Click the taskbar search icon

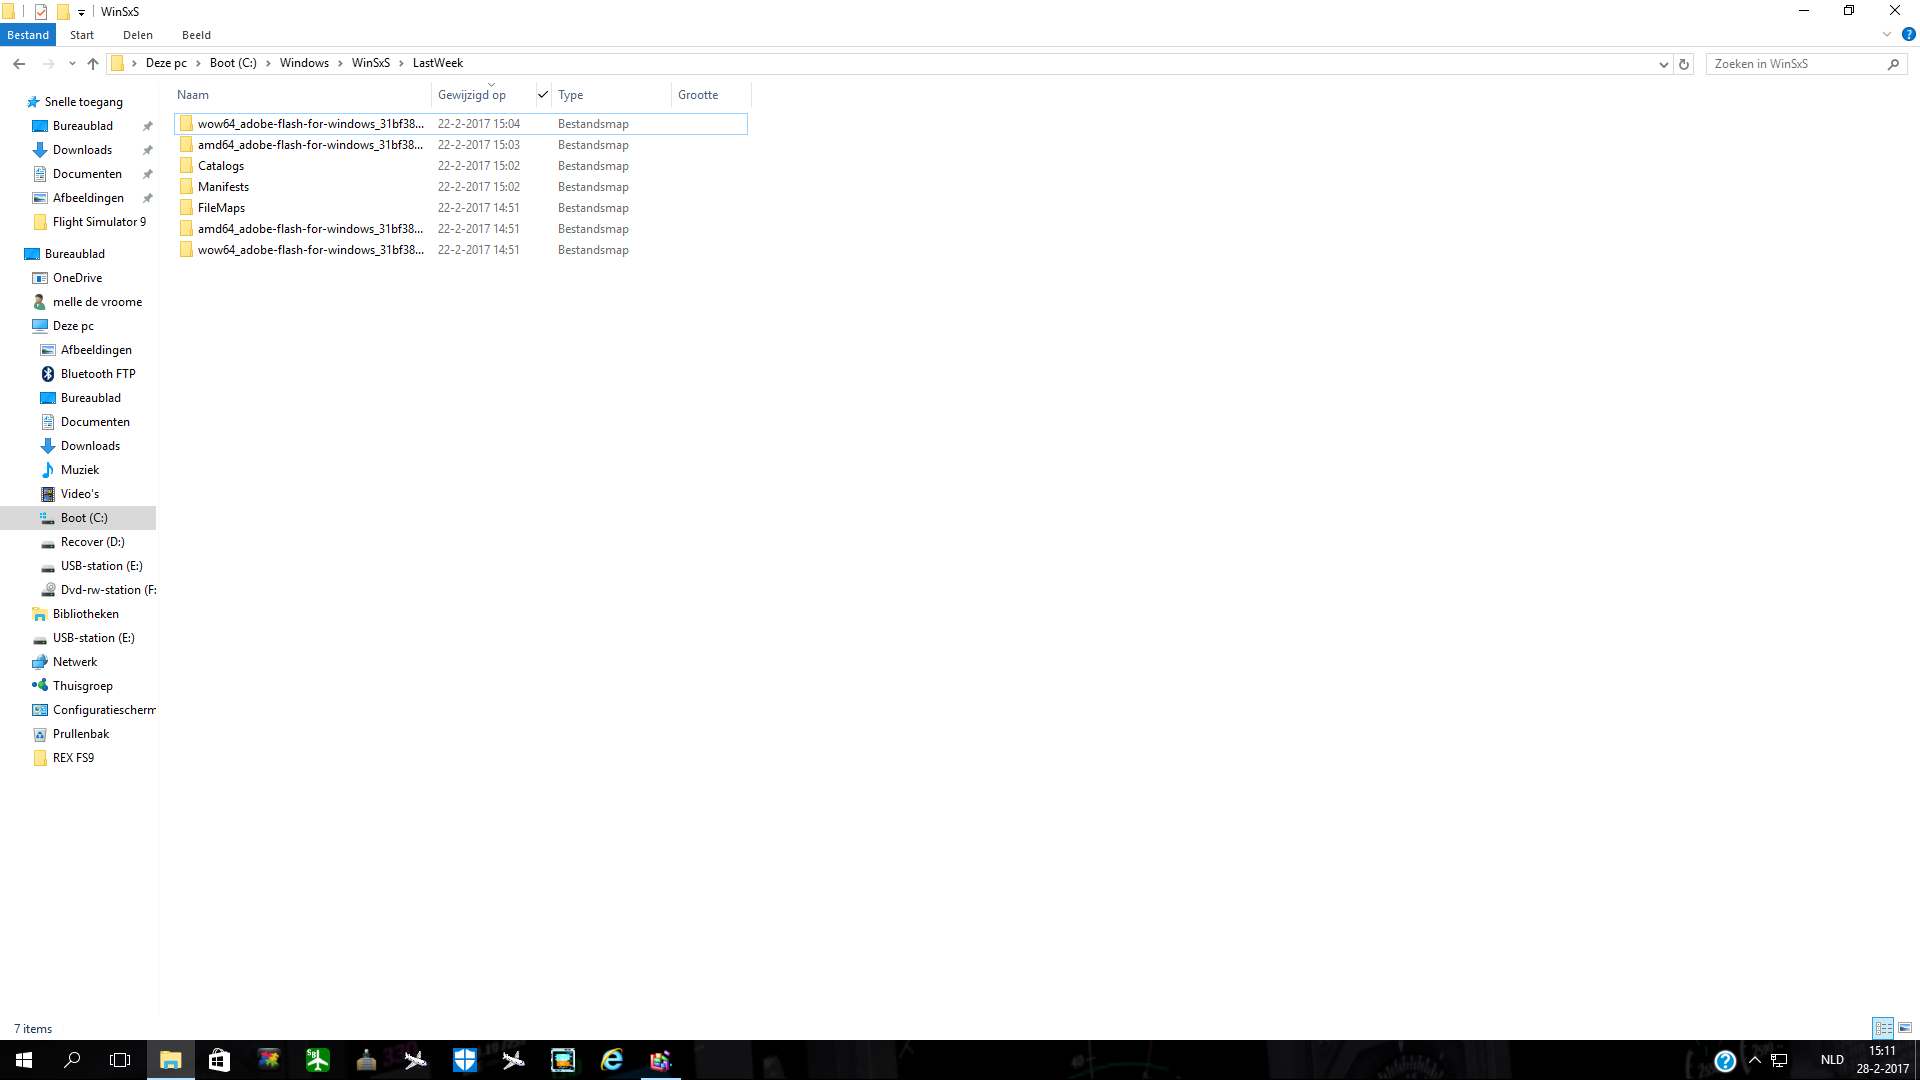click(x=72, y=1060)
